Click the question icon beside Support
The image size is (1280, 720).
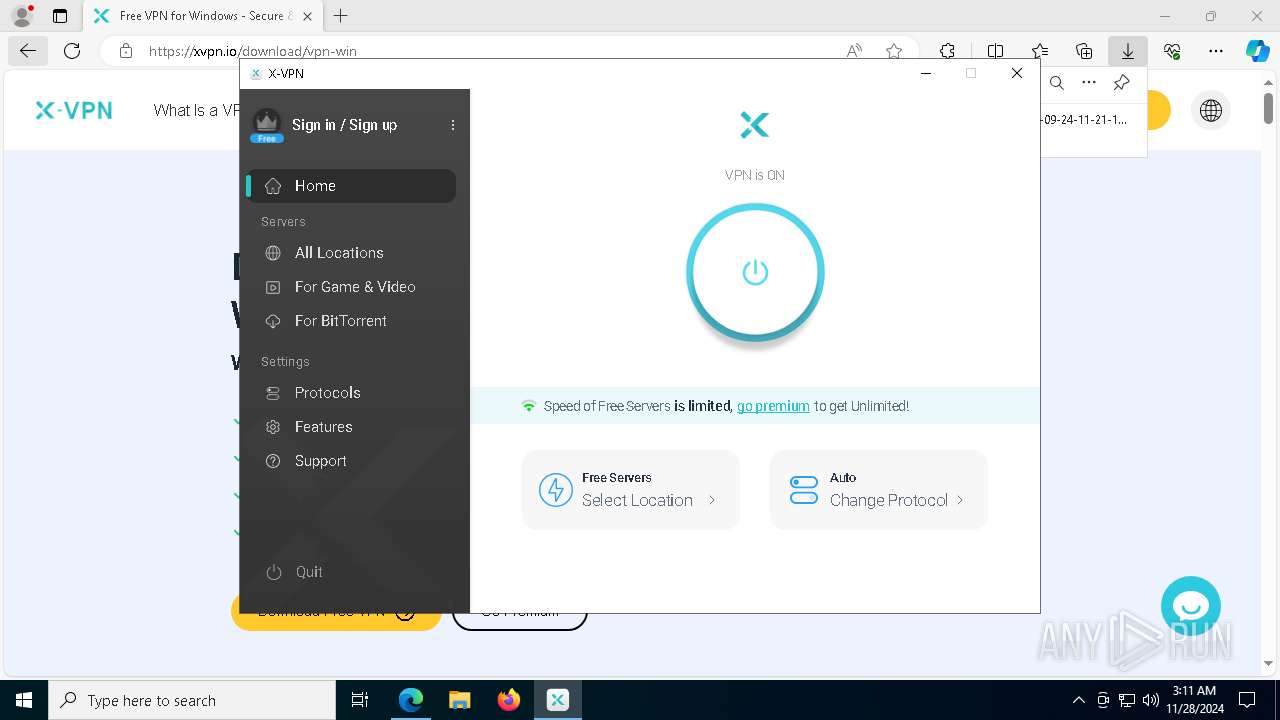pos(273,461)
